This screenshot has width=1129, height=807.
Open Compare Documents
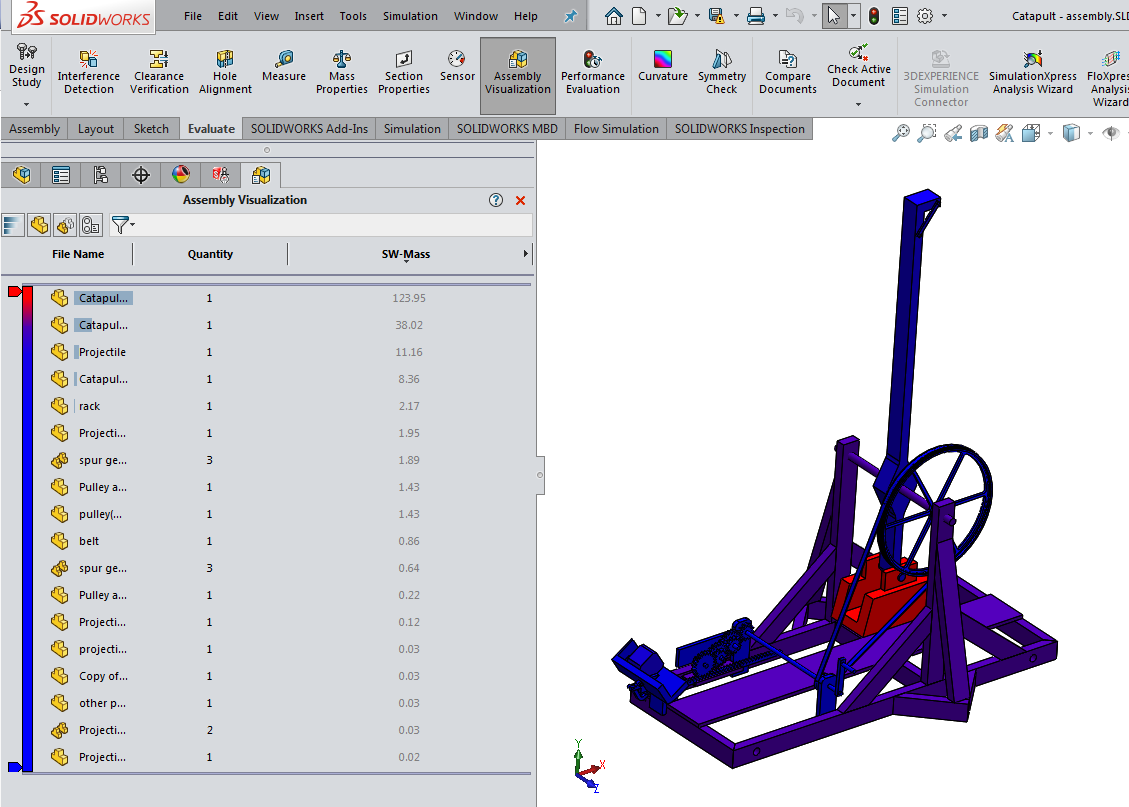788,73
